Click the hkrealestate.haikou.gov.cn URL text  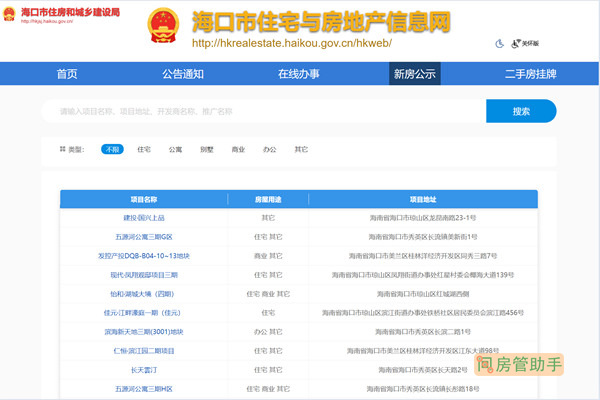(x=292, y=43)
